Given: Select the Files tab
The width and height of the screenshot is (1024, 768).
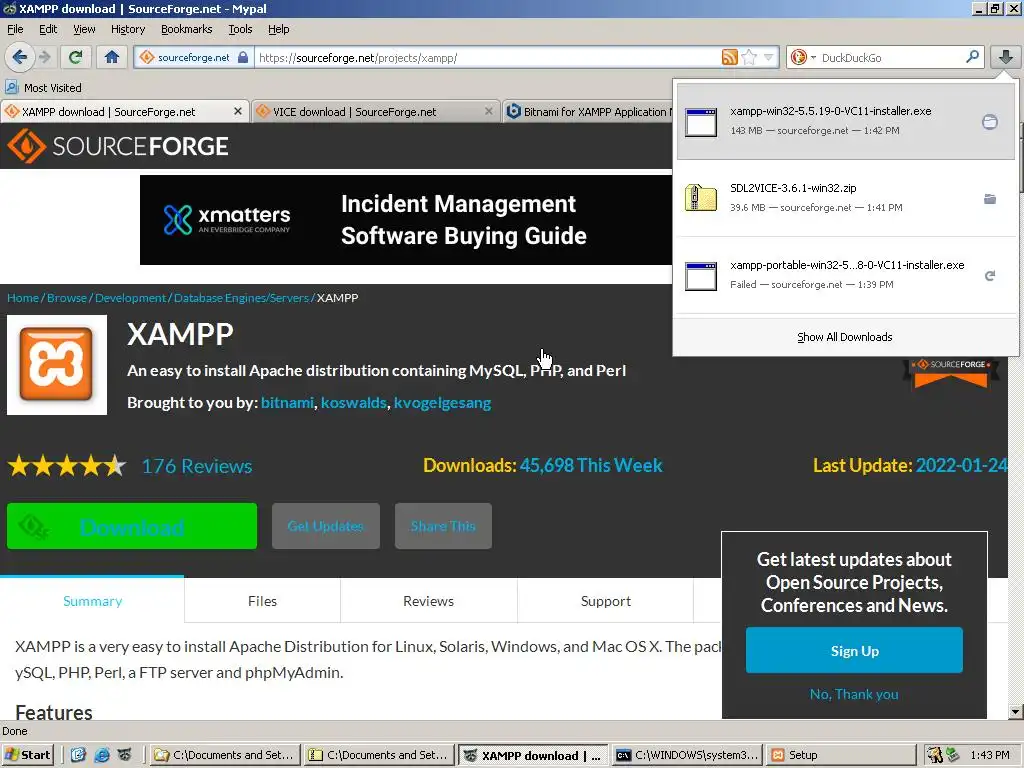Looking at the screenshot, I should [x=263, y=601].
